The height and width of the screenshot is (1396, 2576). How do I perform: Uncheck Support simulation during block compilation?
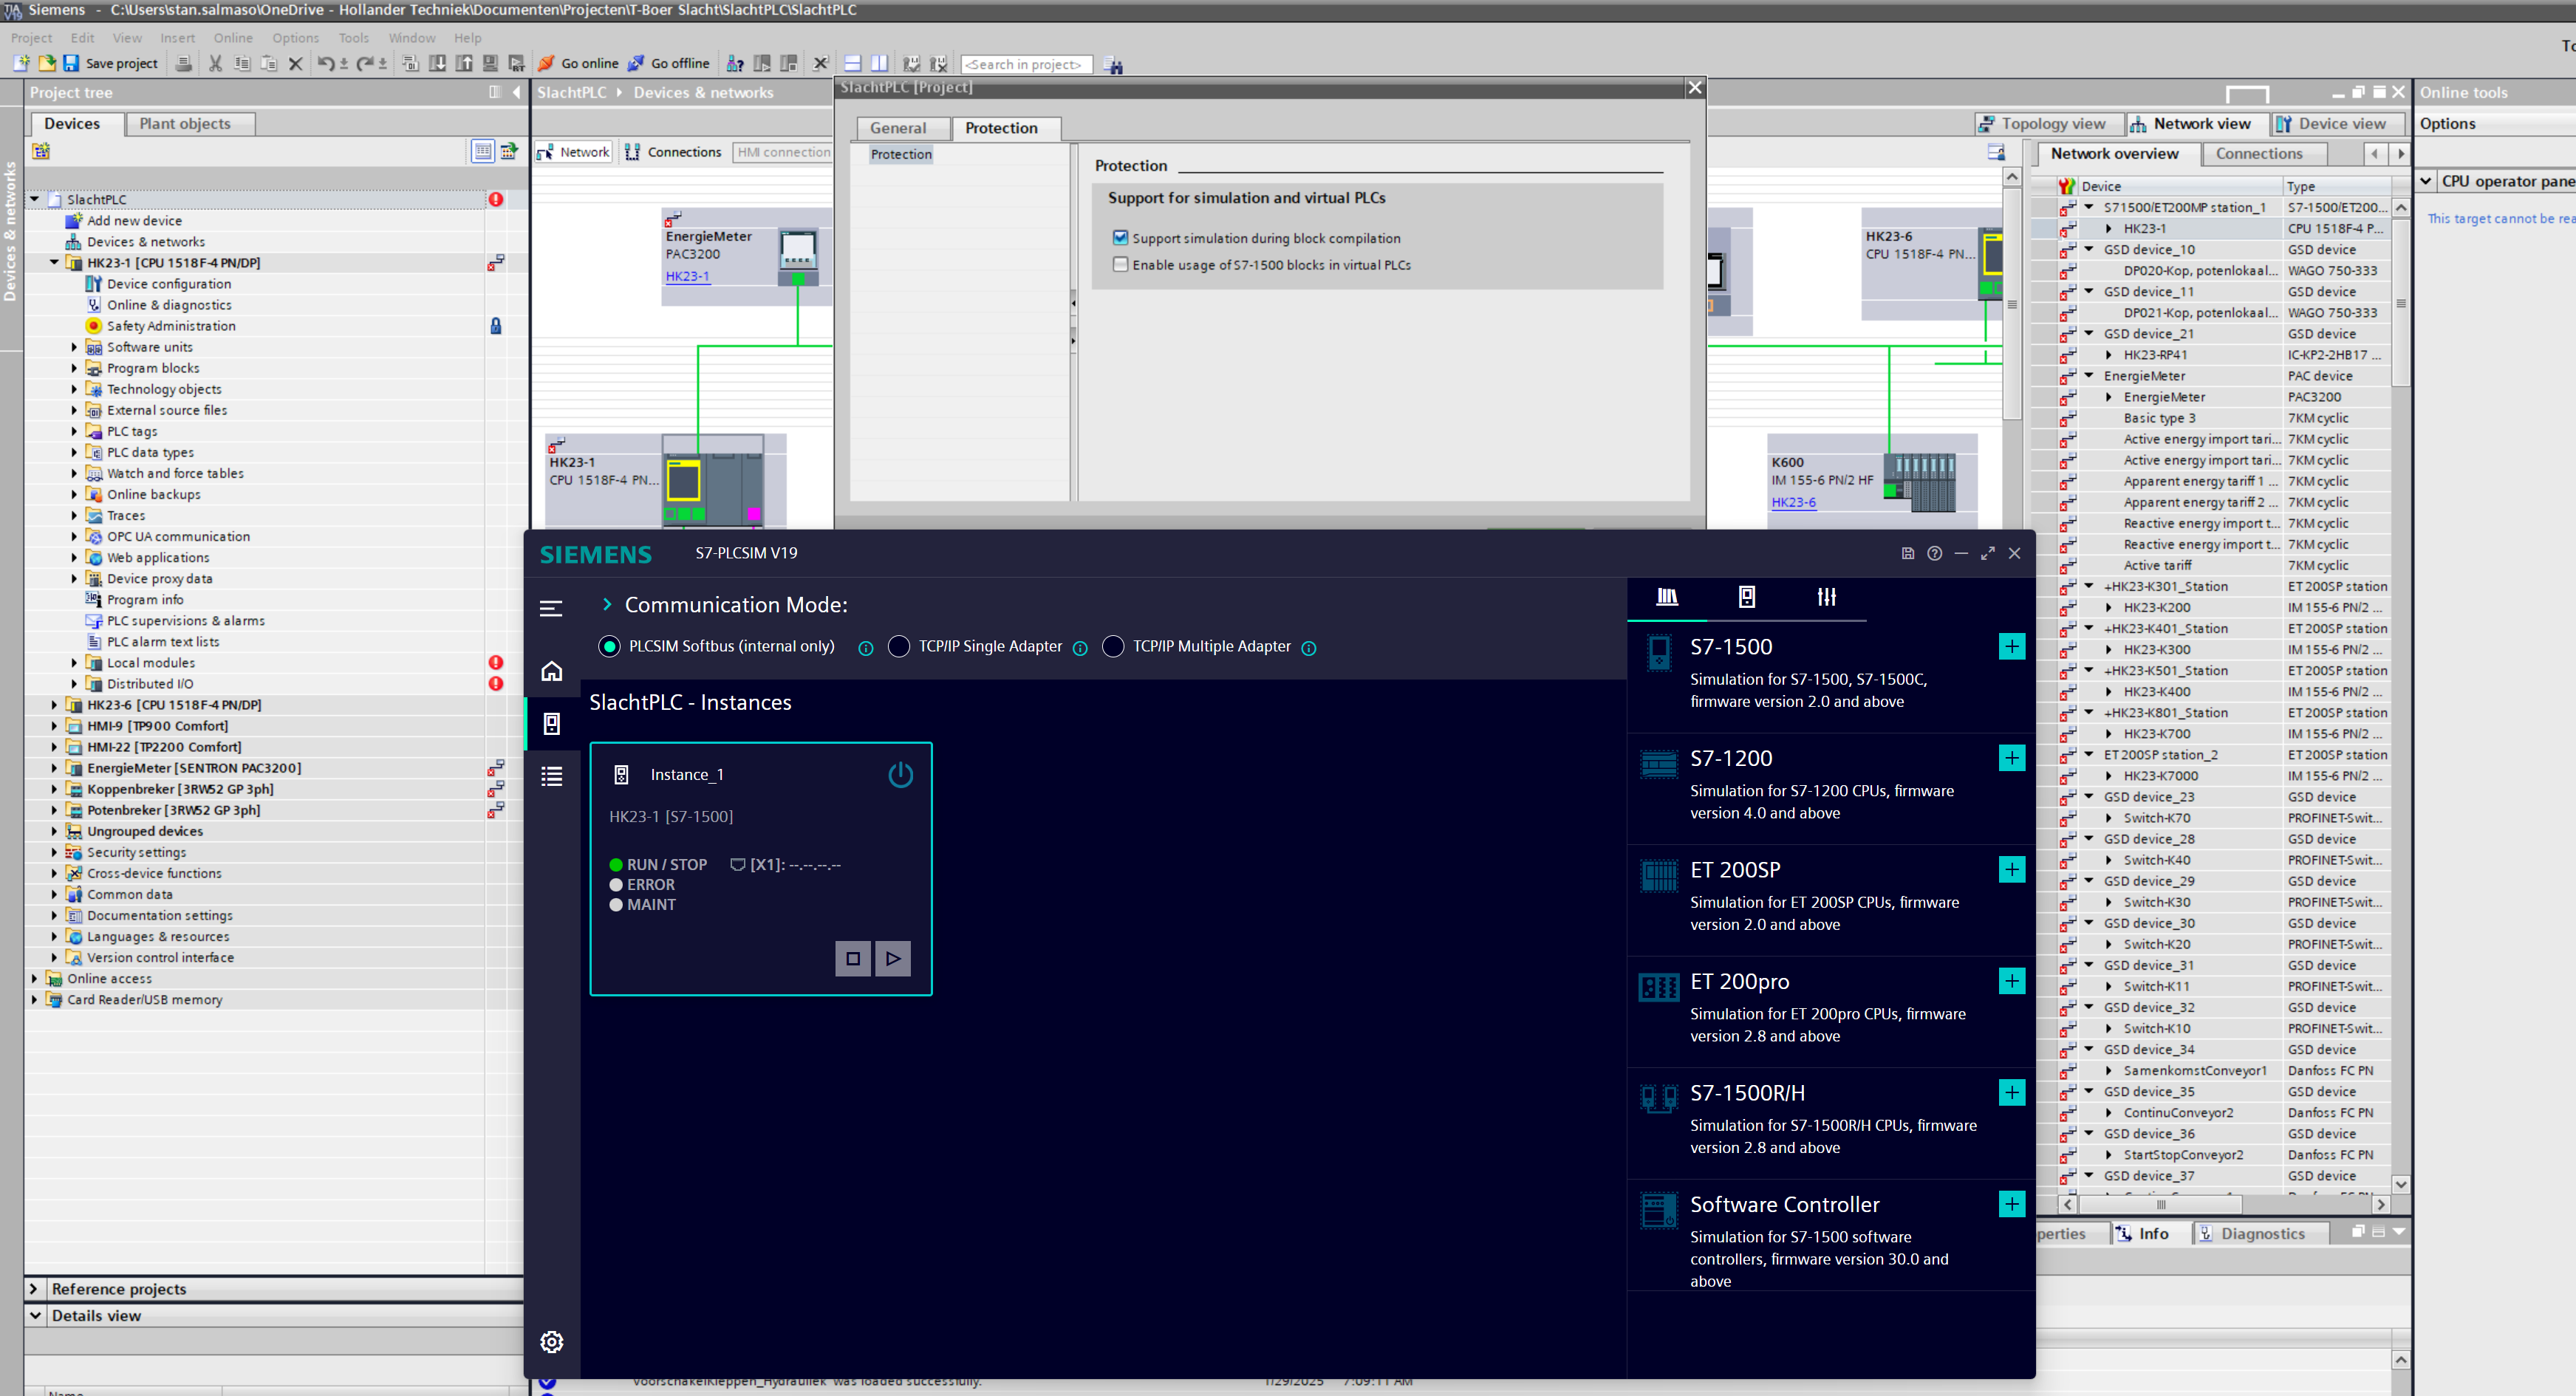pos(1120,238)
